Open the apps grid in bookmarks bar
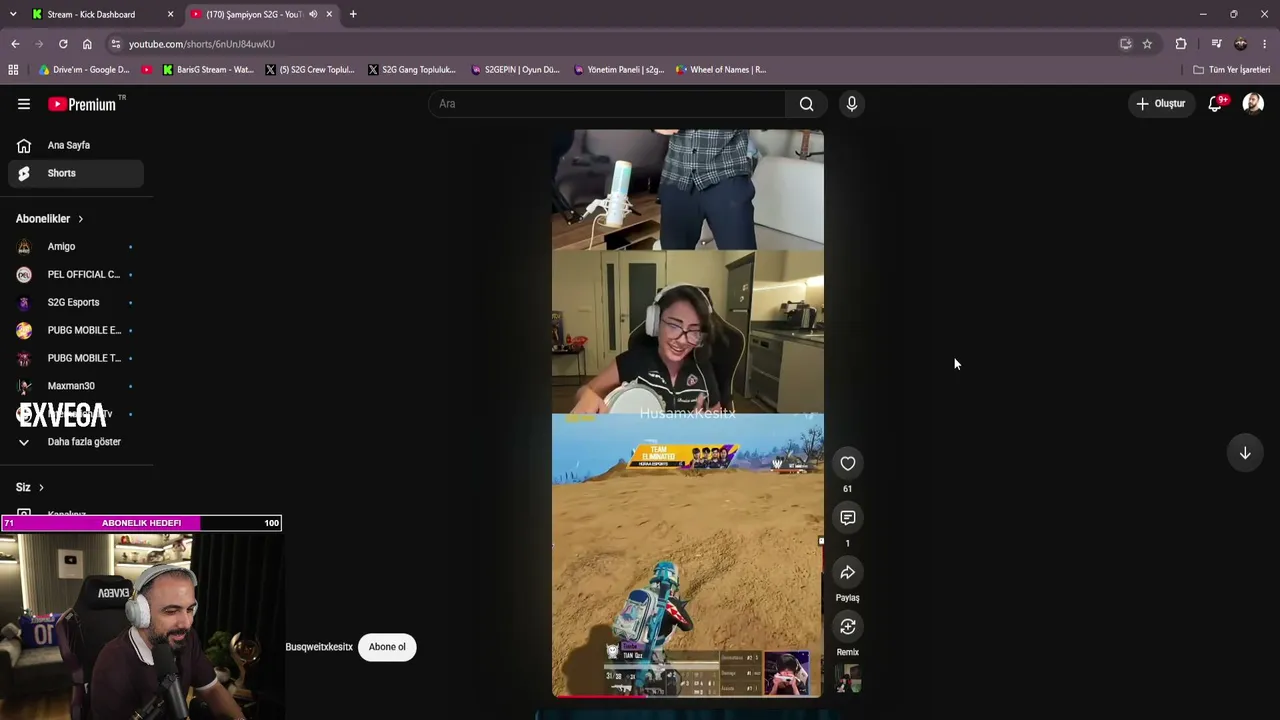 coord(13,70)
